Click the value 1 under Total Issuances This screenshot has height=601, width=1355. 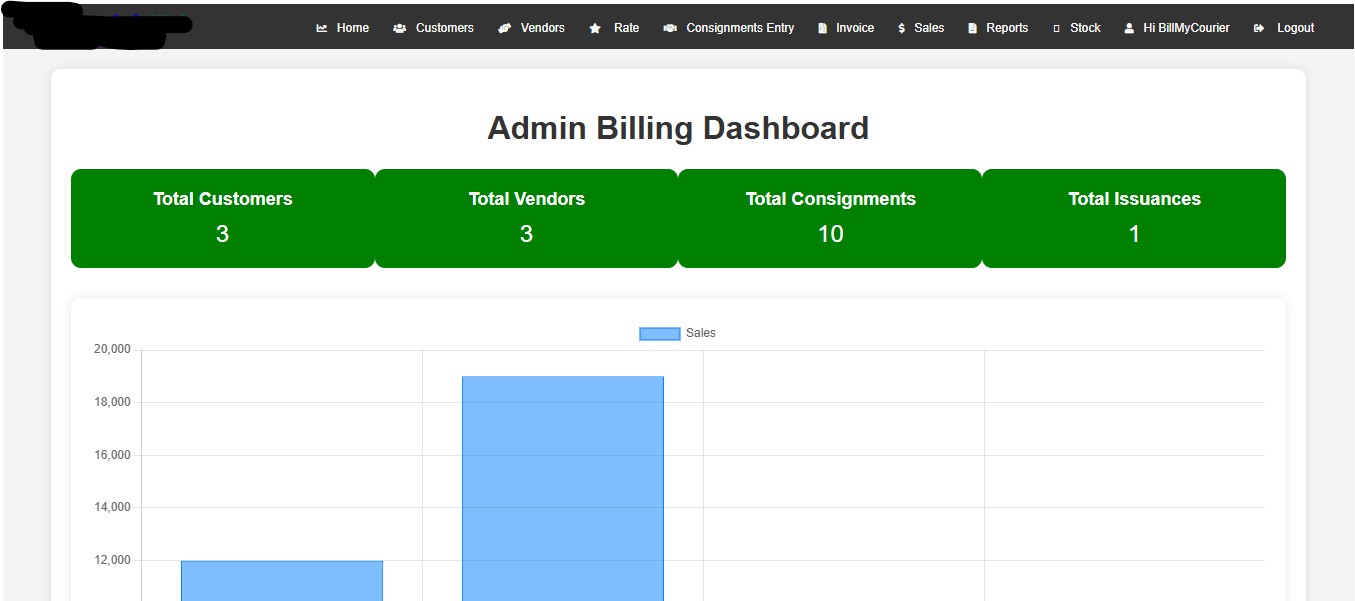pos(1134,234)
